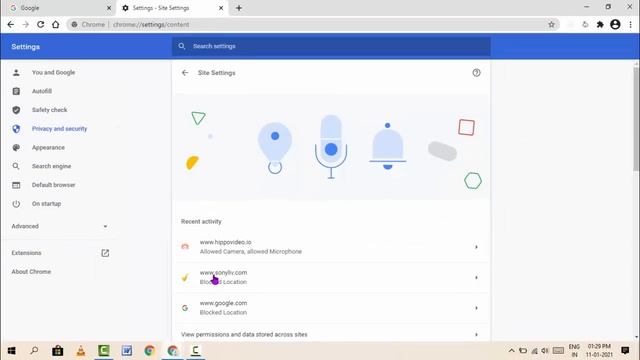Click the Default browser window icon
The width and height of the screenshot is (640, 360).
click(x=16, y=185)
